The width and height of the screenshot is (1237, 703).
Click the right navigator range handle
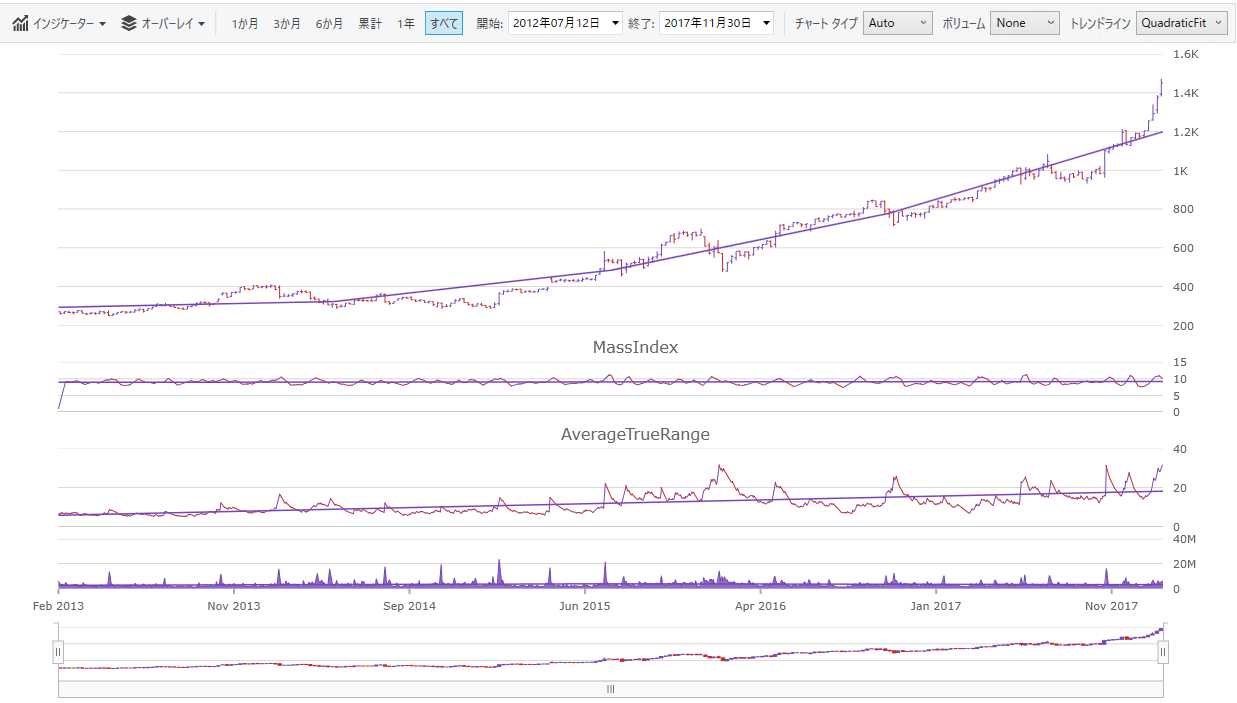click(1163, 651)
